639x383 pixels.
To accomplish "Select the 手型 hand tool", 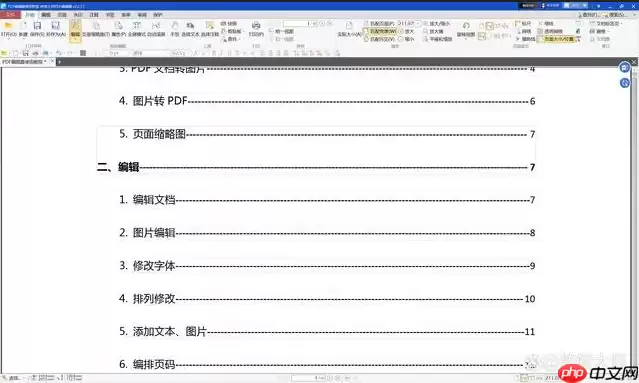I will 175,29.
